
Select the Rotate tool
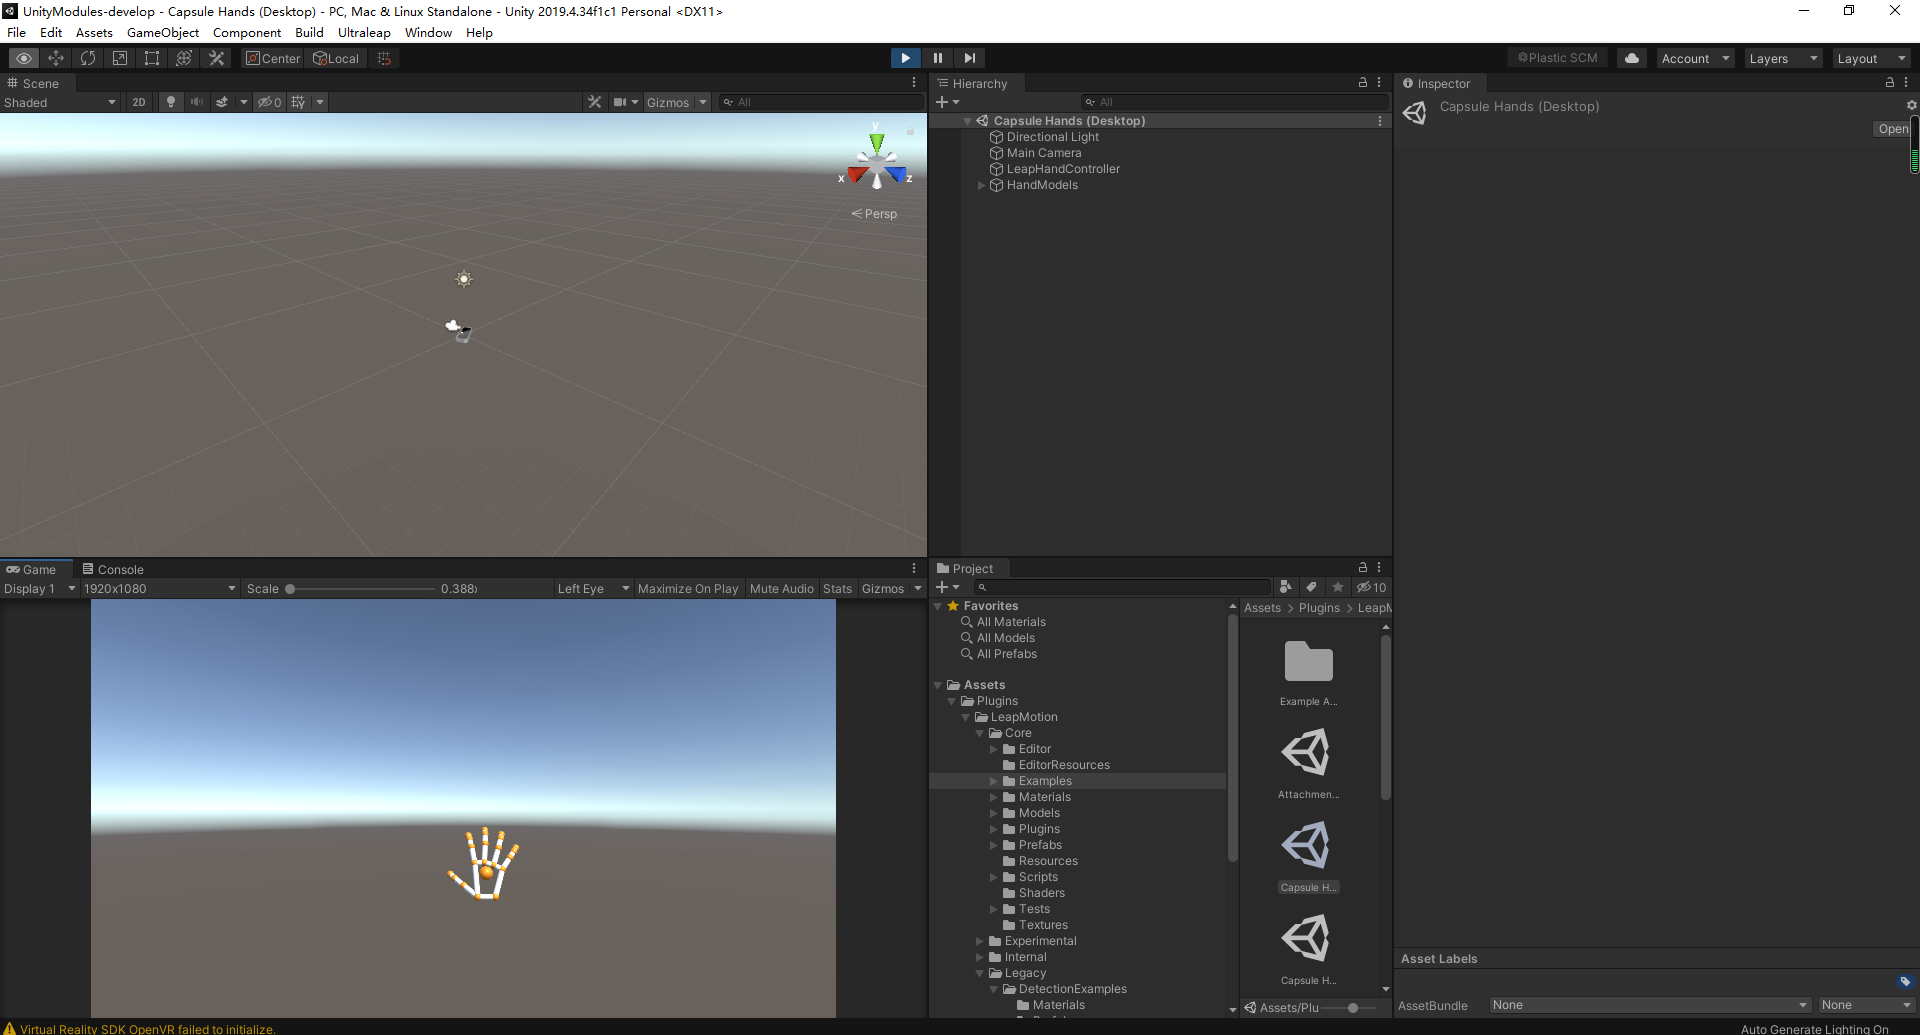88,57
